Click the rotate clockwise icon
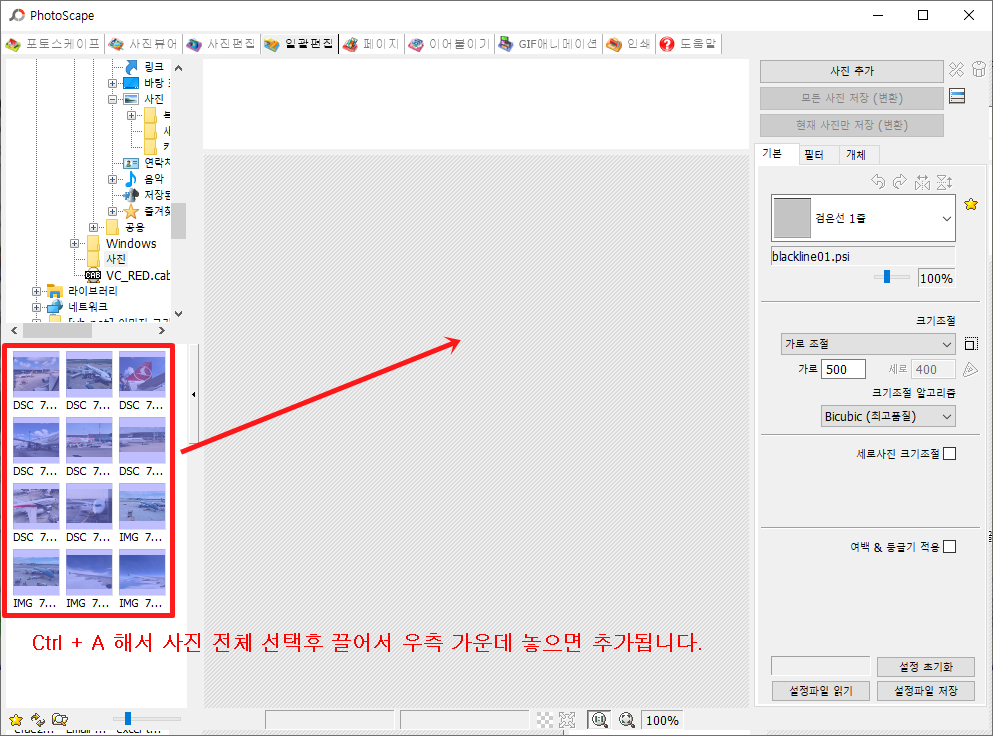The width and height of the screenshot is (993, 736). coord(899,182)
